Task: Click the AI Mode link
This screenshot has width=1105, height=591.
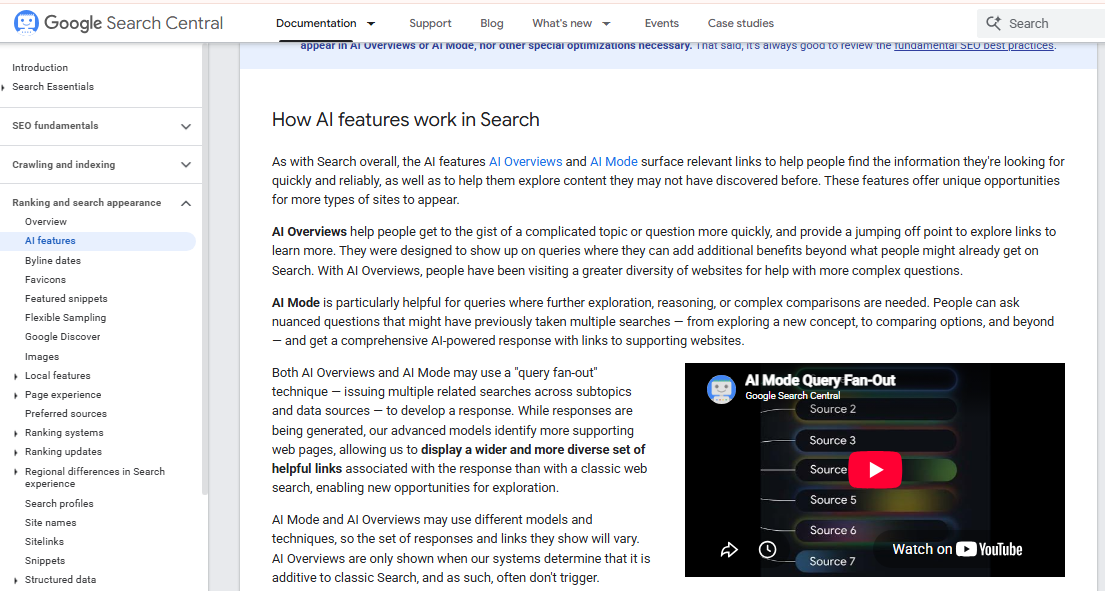Action: tap(614, 161)
